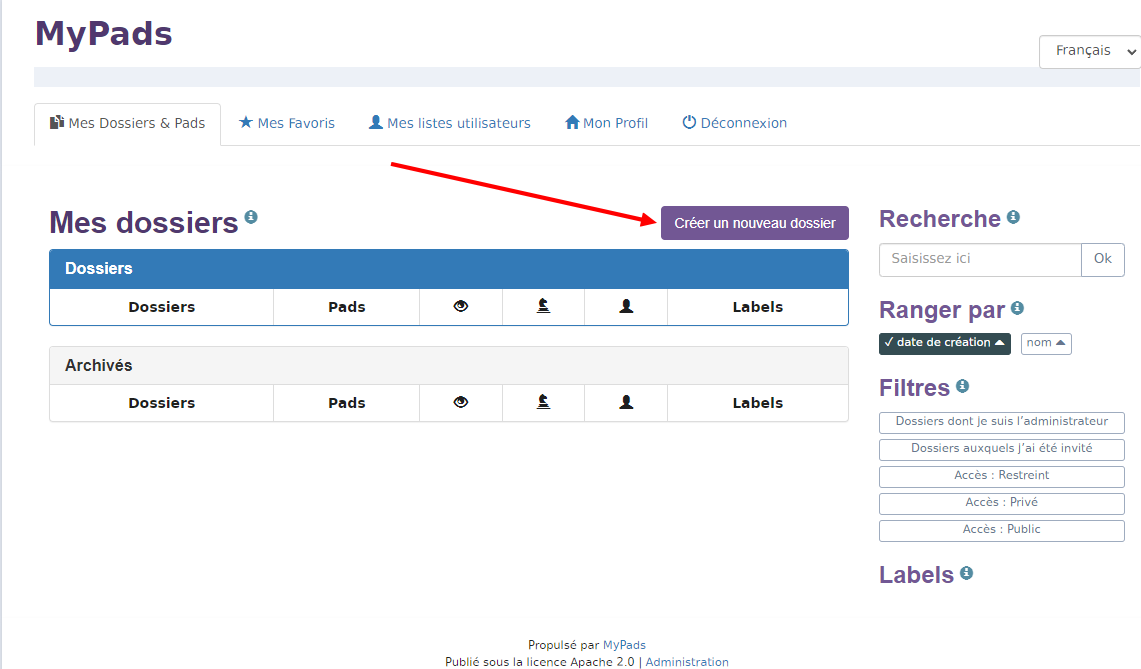Sort folders by nom
The height and width of the screenshot is (669, 1141).
click(1046, 343)
